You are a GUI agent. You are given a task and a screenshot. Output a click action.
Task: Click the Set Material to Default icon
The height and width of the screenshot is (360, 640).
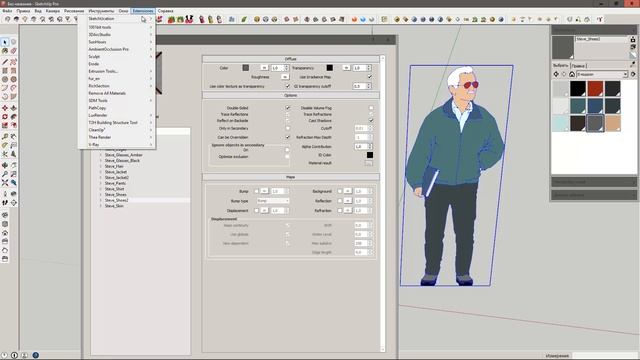[x=633, y=55]
